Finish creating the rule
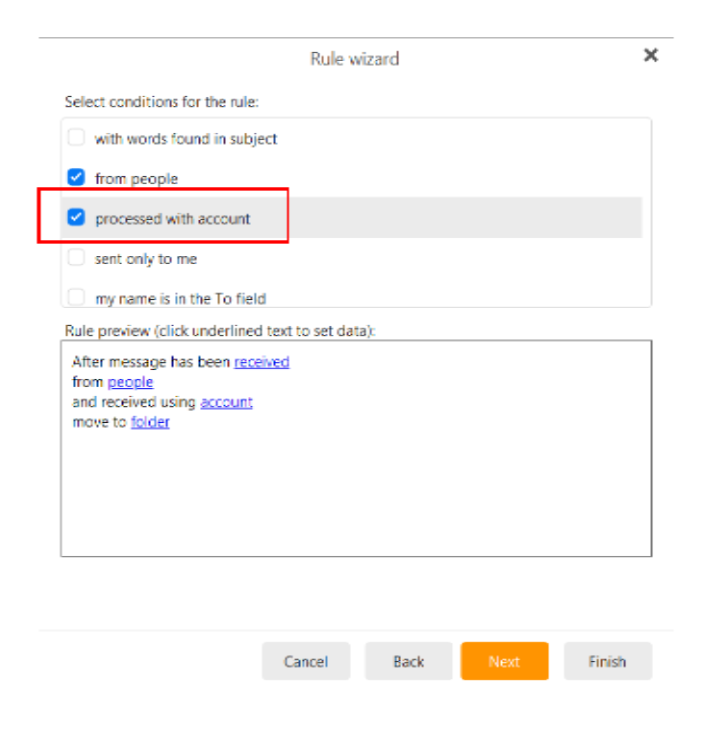 607,661
